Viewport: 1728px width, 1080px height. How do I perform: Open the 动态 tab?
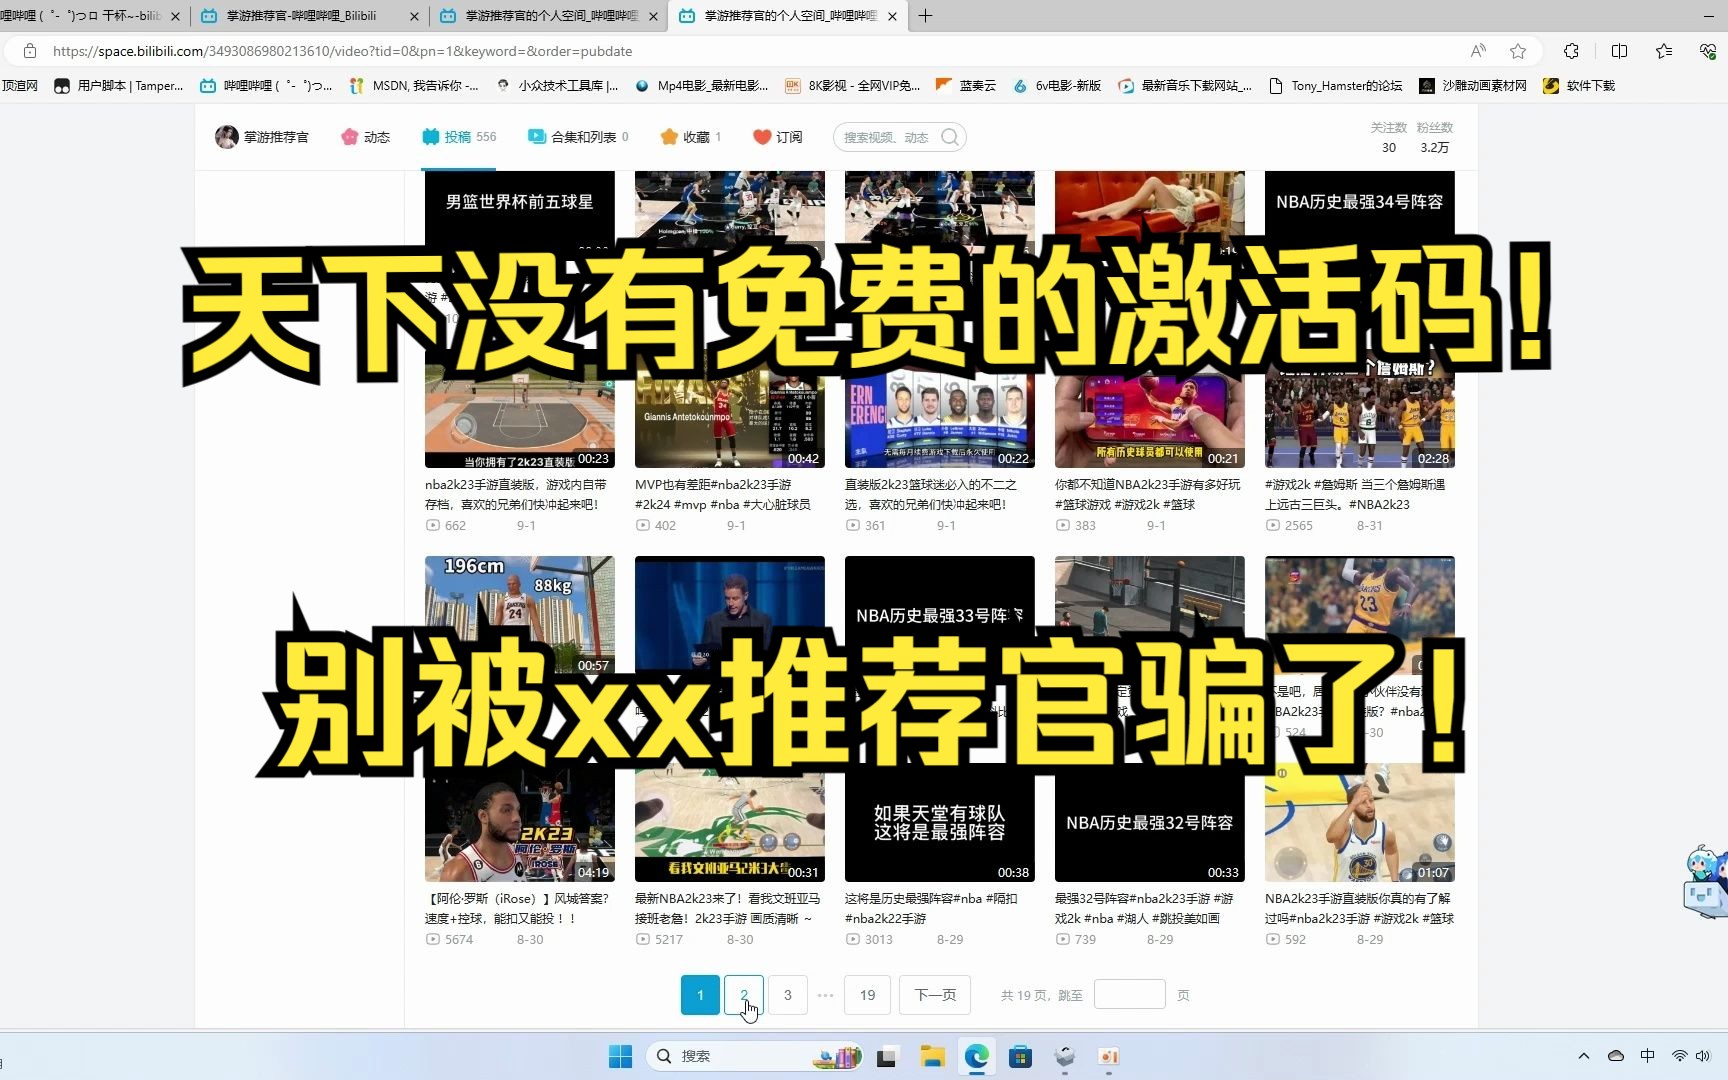[x=365, y=137]
